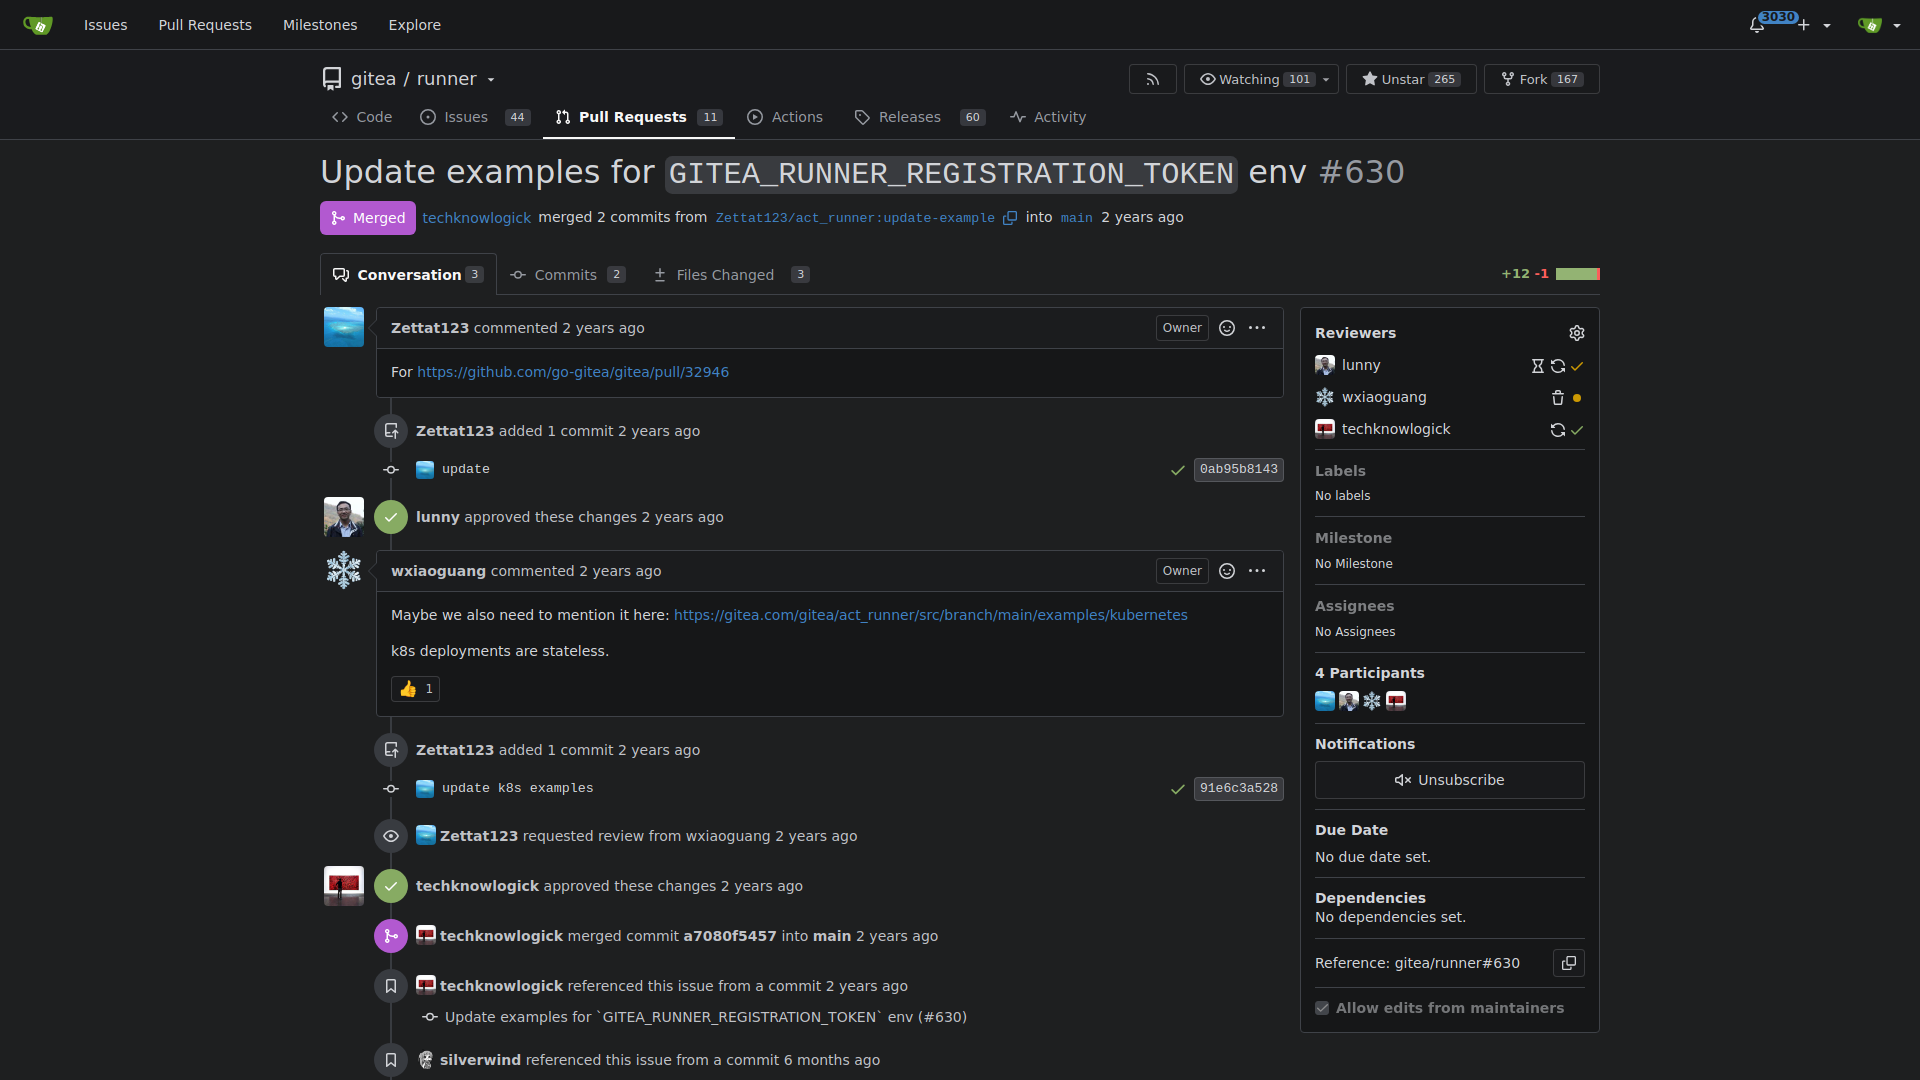Remove wxiaoguang's review request

1558,398
